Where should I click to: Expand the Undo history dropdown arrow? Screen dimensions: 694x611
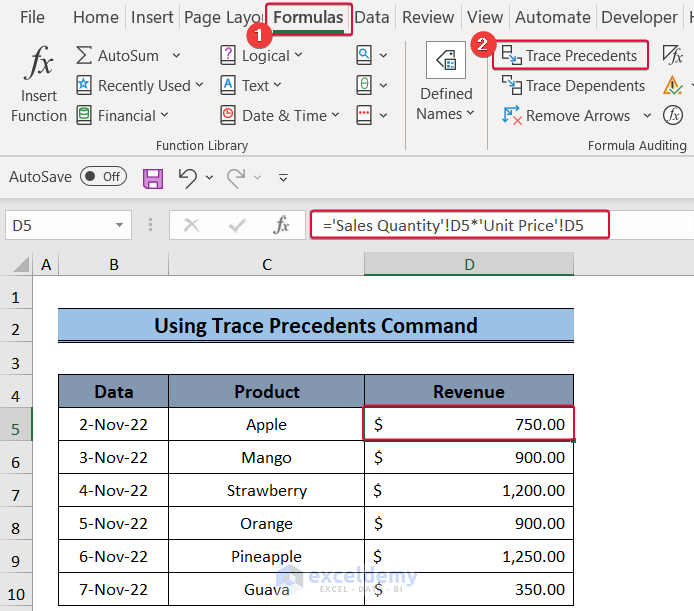click(x=209, y=178)
